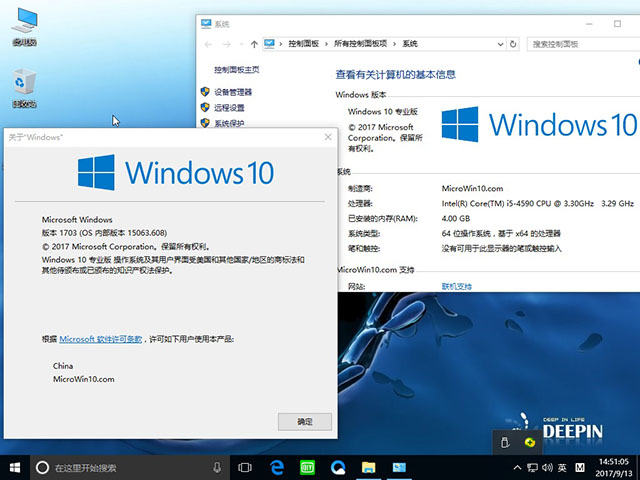Minimize the System window

coord(589,24)
